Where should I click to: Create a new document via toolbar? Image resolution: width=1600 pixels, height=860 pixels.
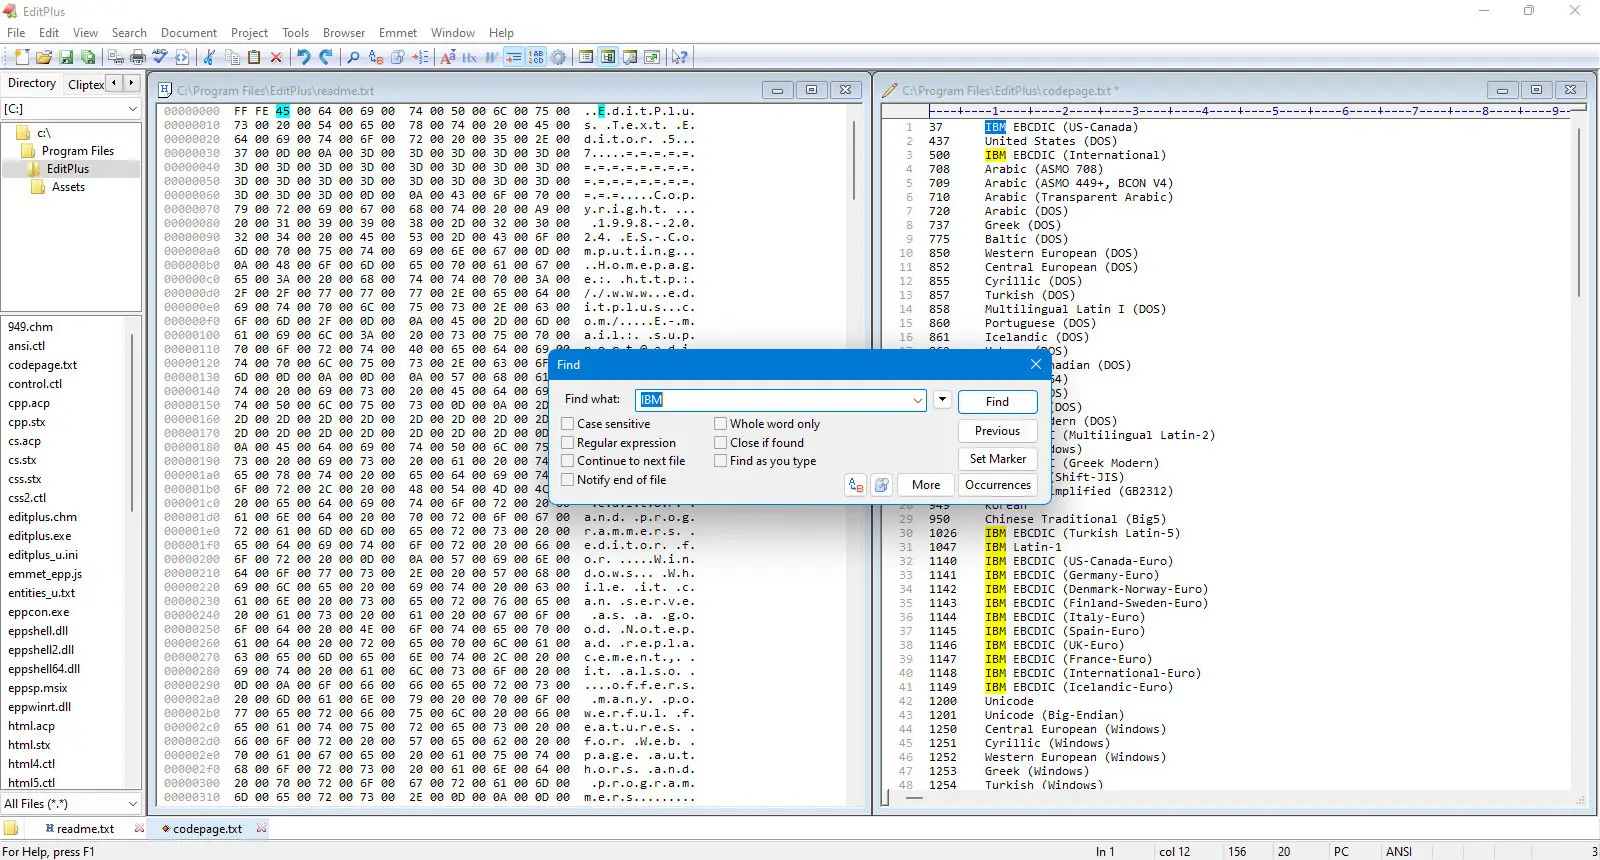coord(22,57)
